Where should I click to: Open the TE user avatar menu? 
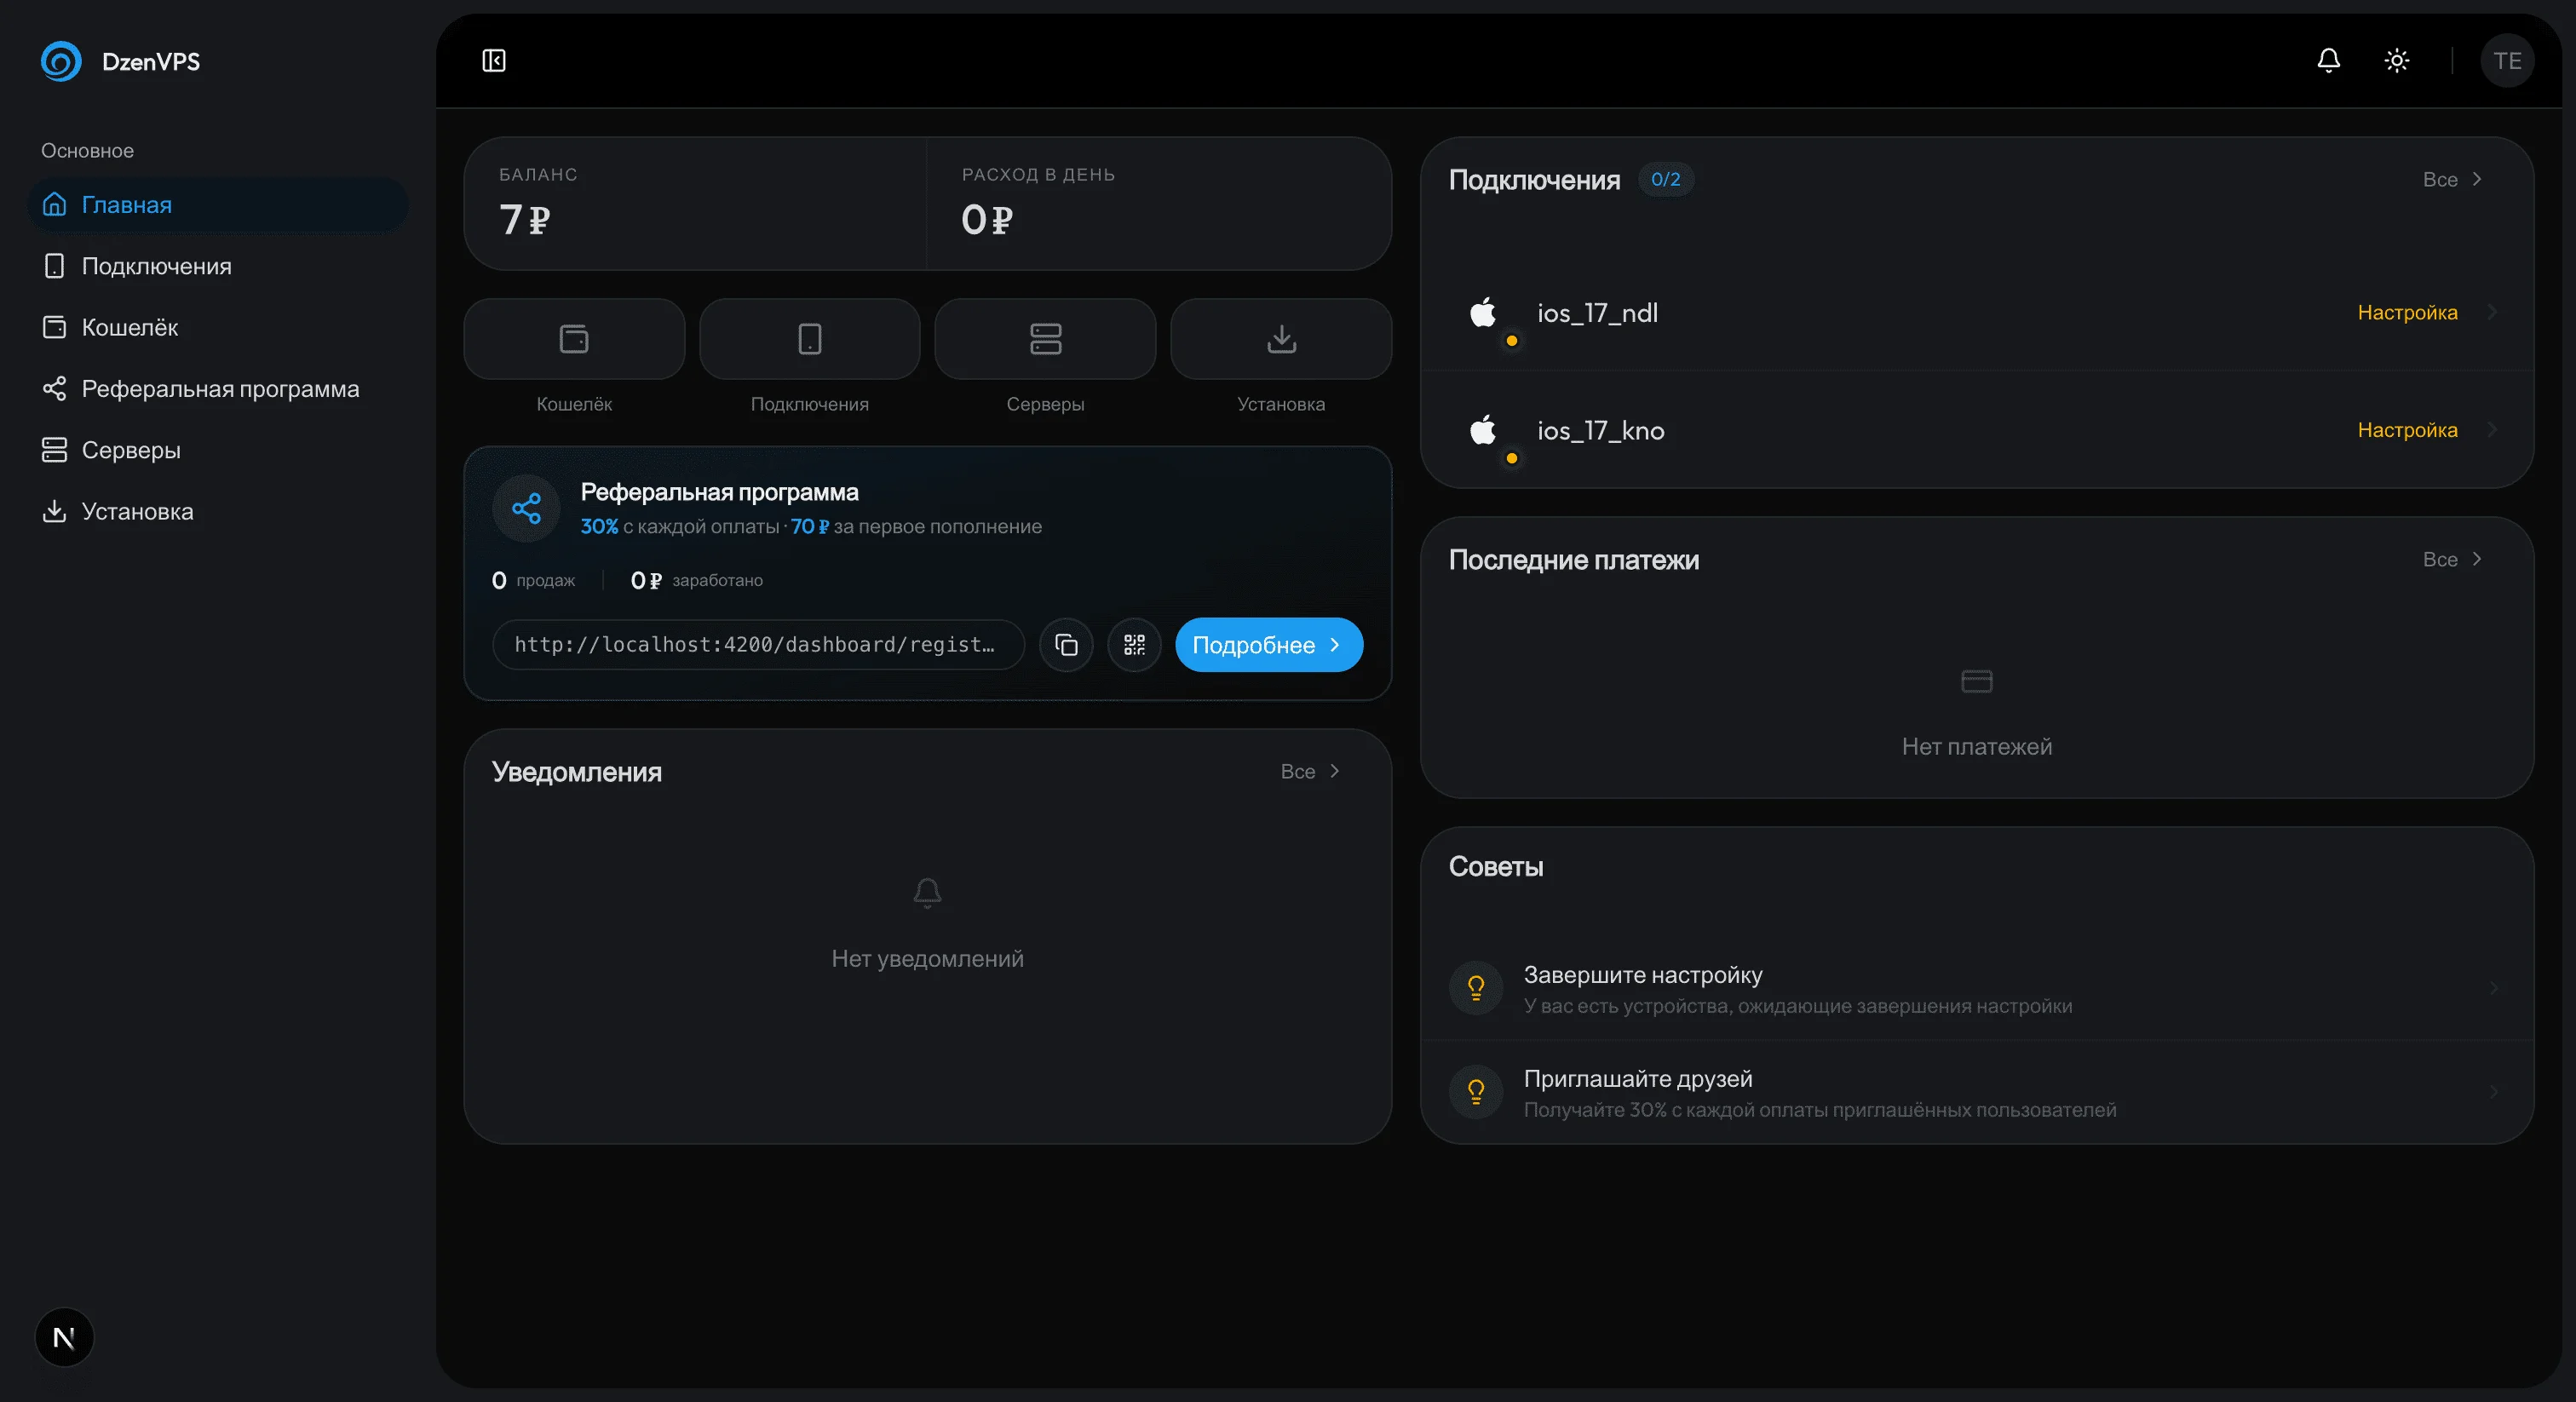(x=2506, y=61)
